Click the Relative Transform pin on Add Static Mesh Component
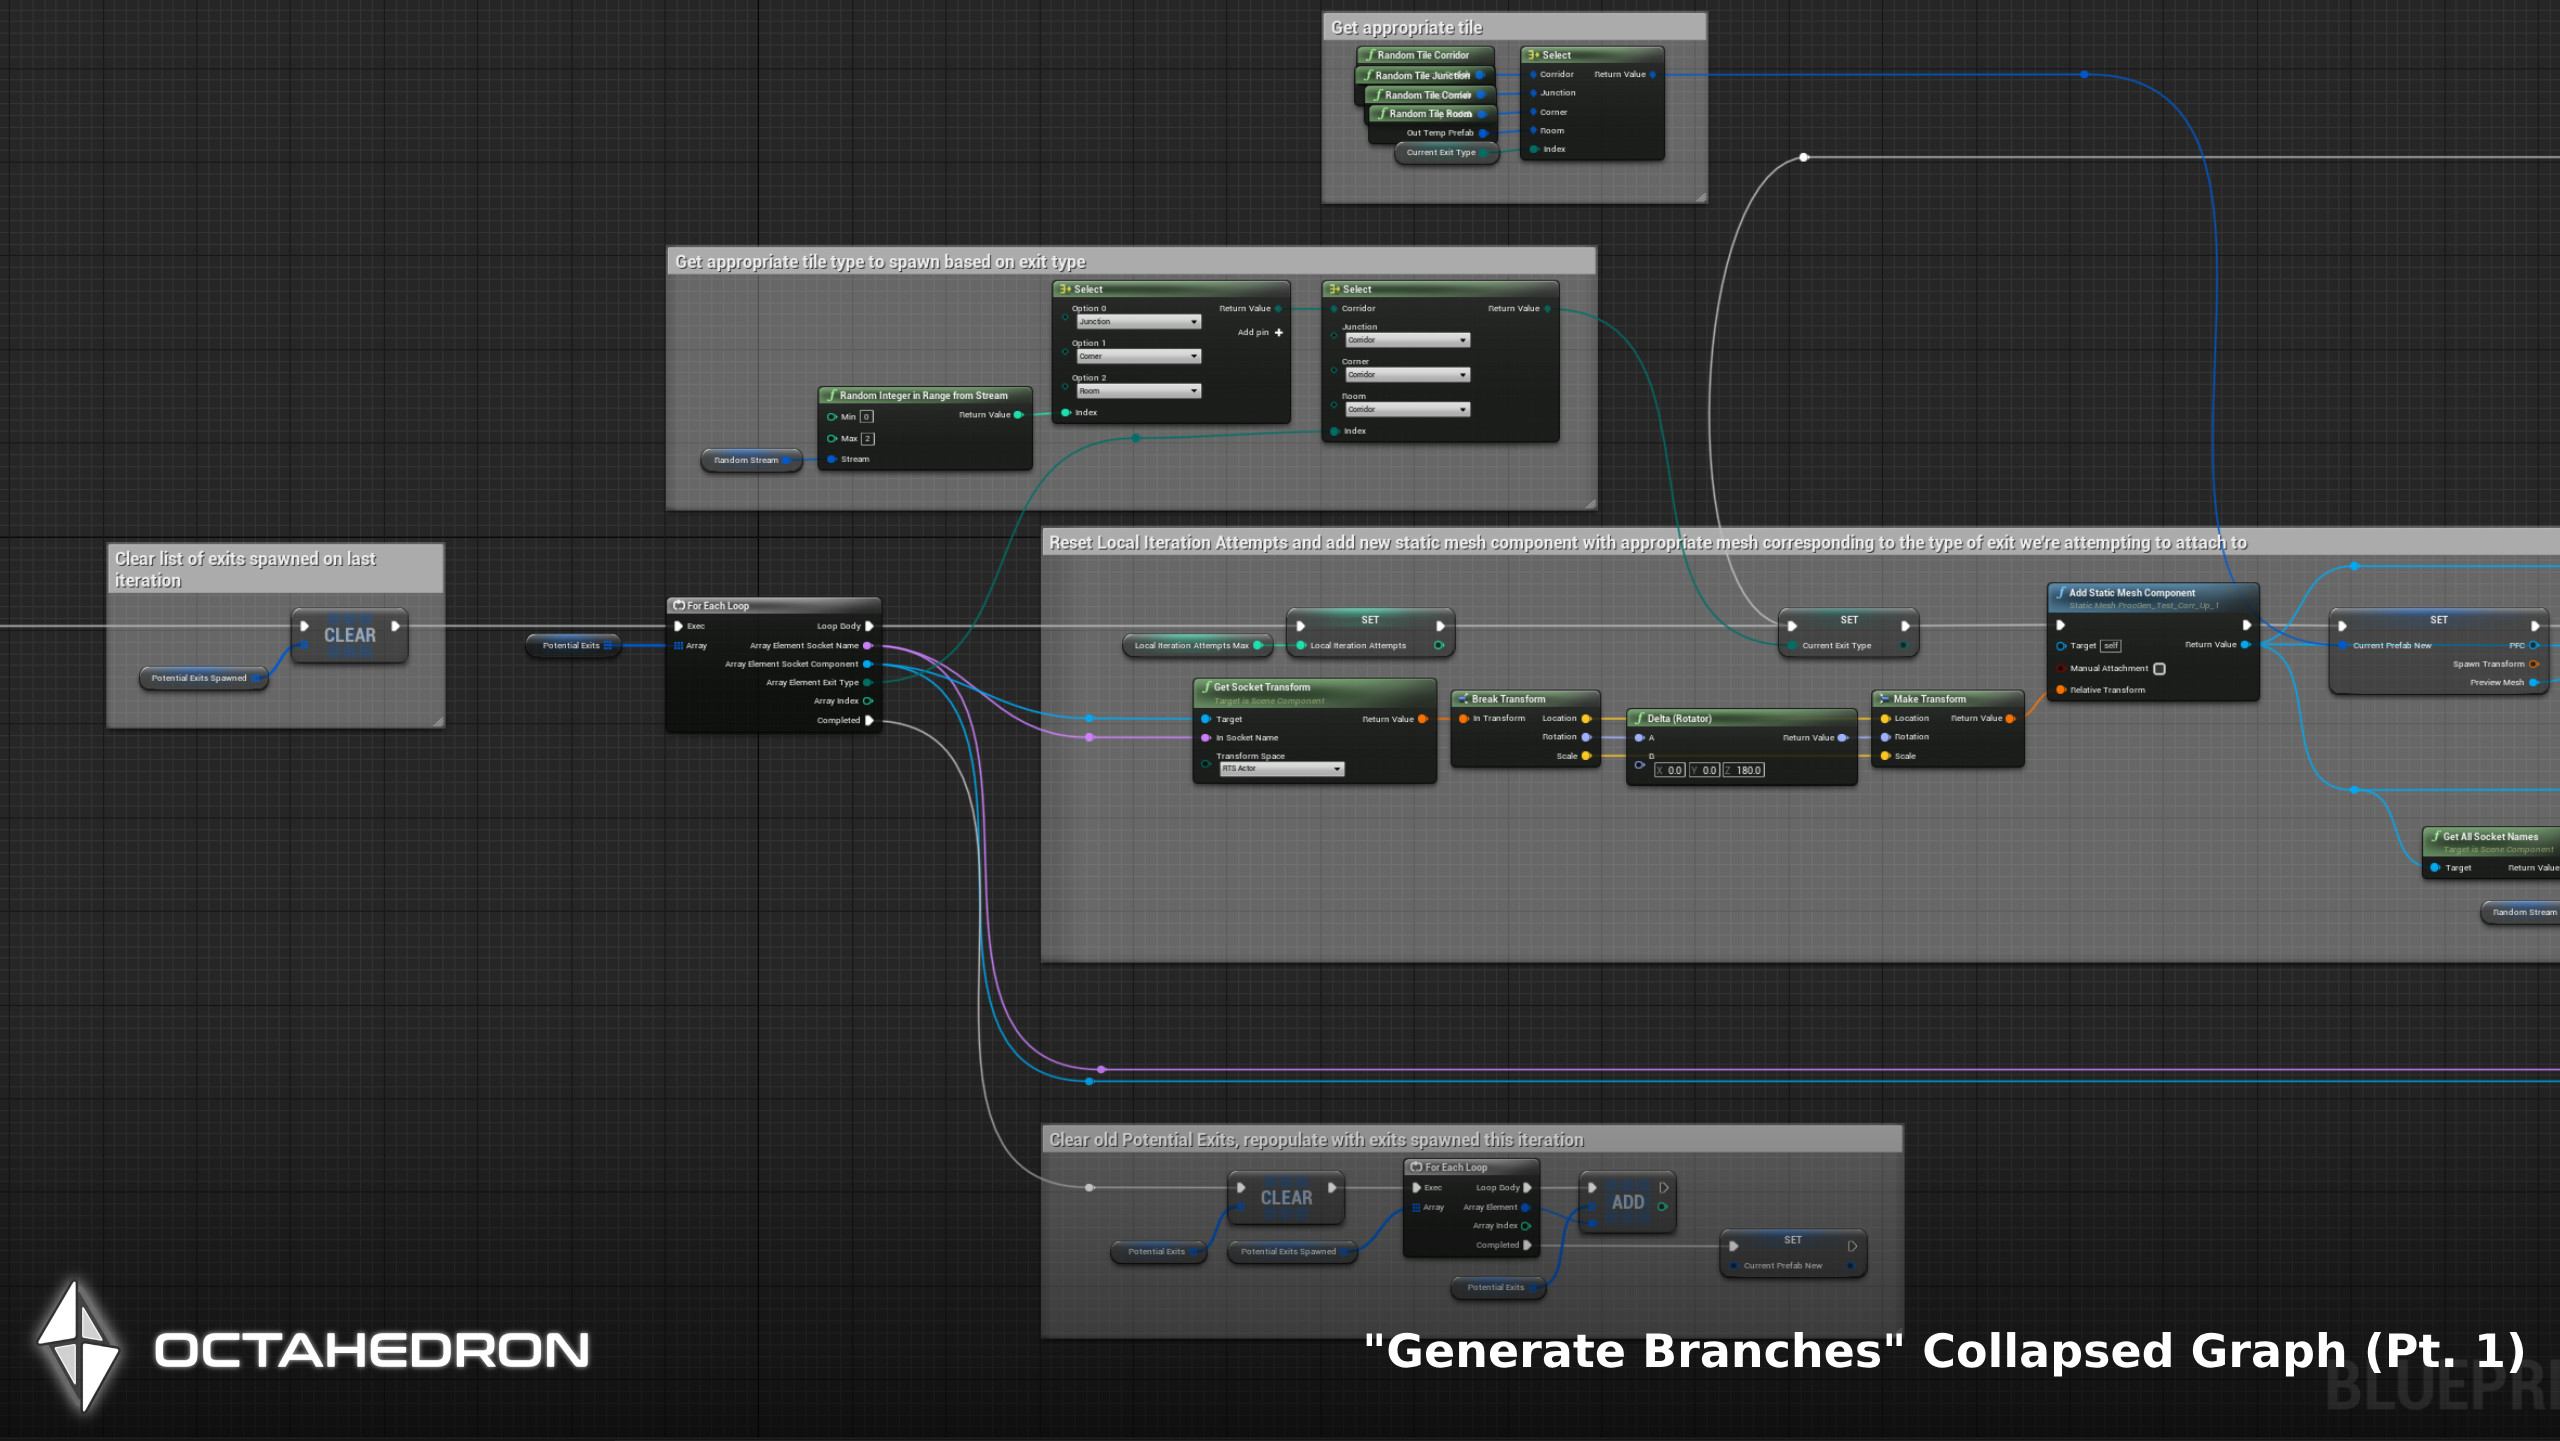This screenshot has height=1441, width=2560. [2061, 690]
